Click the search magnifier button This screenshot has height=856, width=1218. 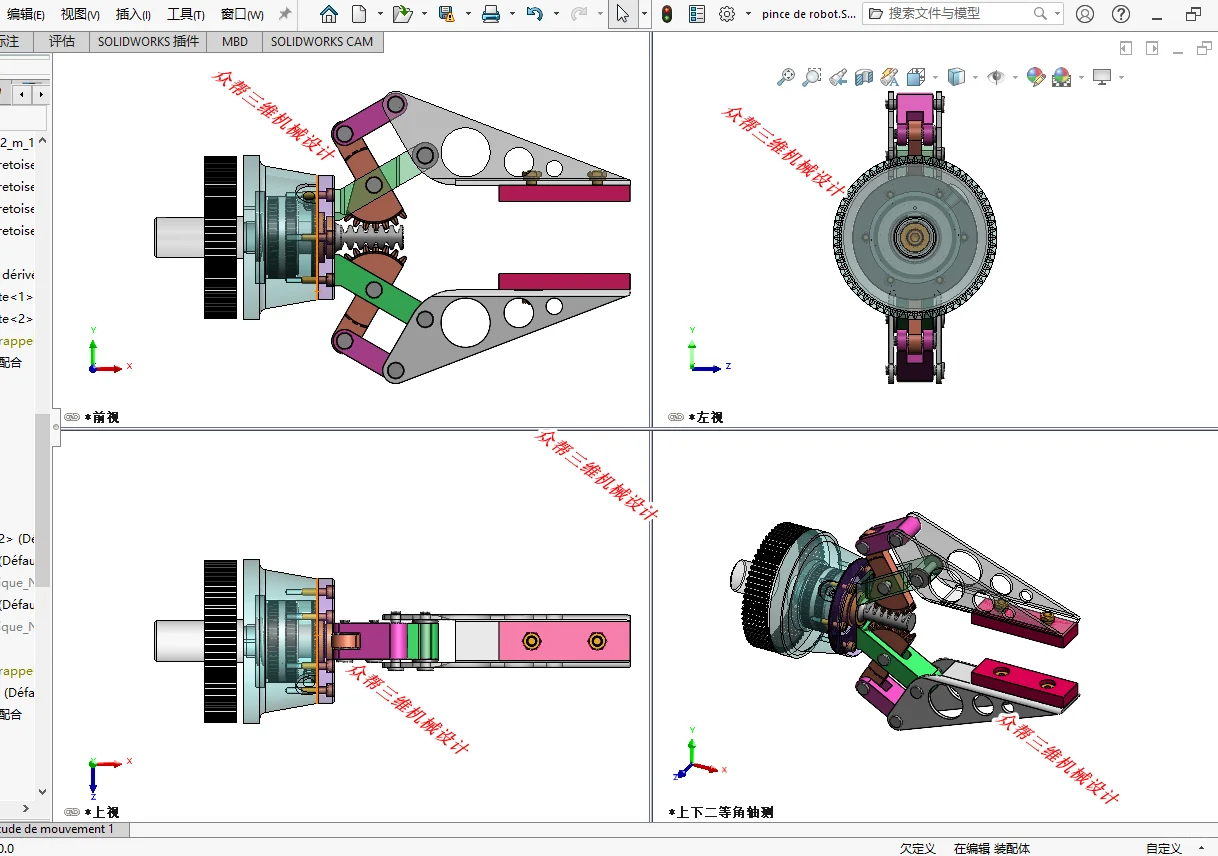1041,14
